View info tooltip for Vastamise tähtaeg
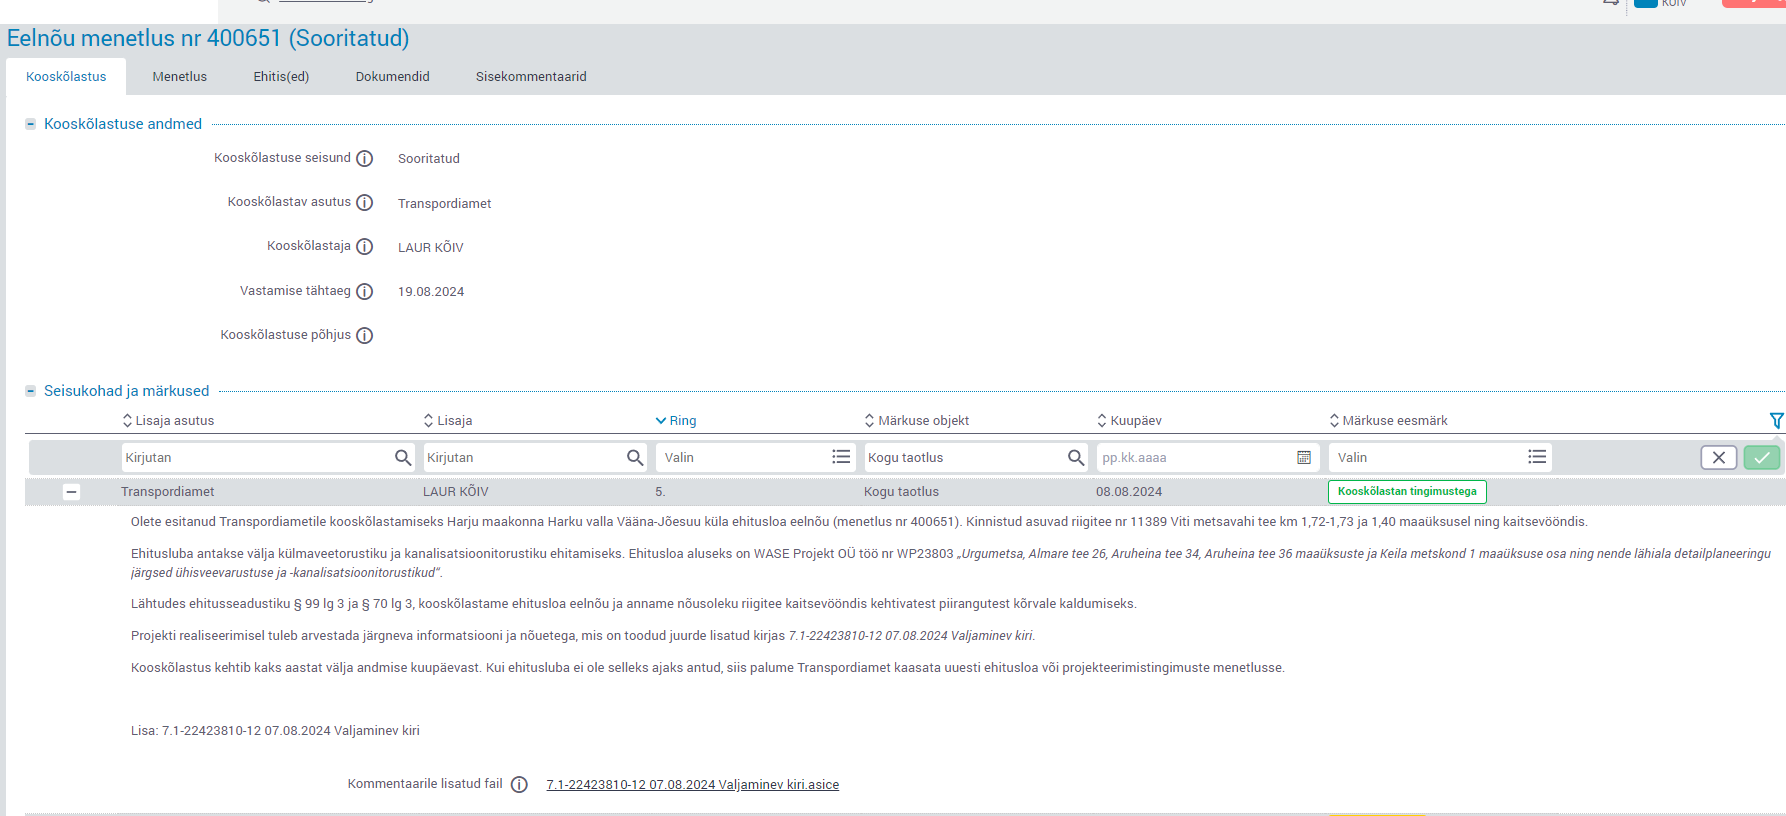The height and width of the screenshot is (816, 1786). [365, 292]
